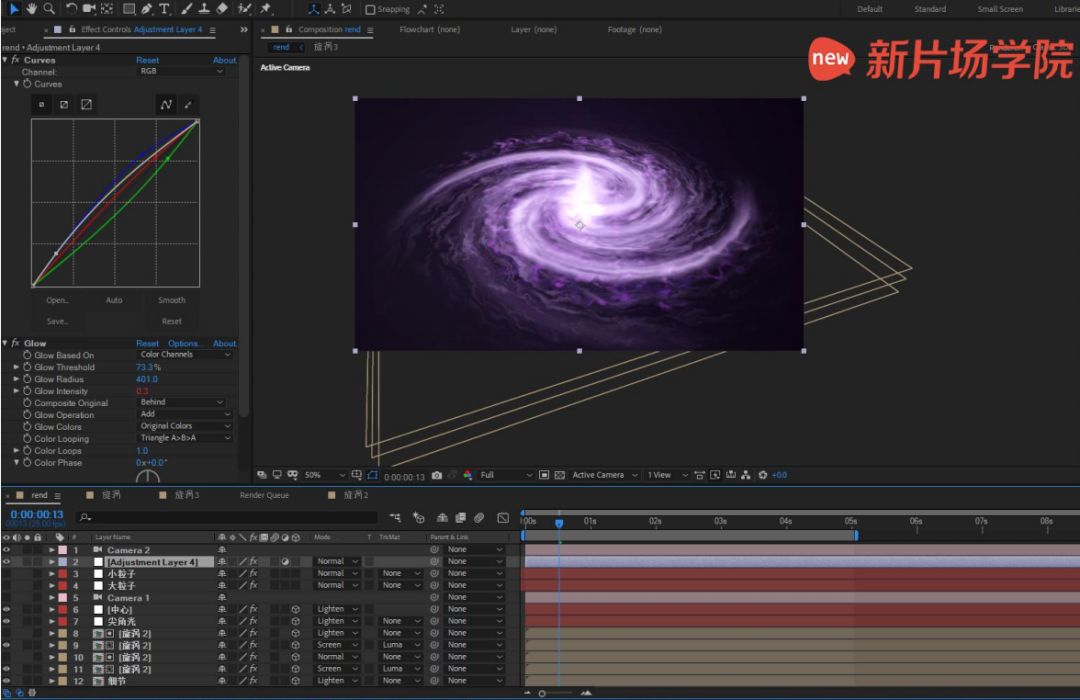Viewport: 1080px width, 700px height.
Task: Hide the Camera 2 layer
Action: (x=6, y=550)
